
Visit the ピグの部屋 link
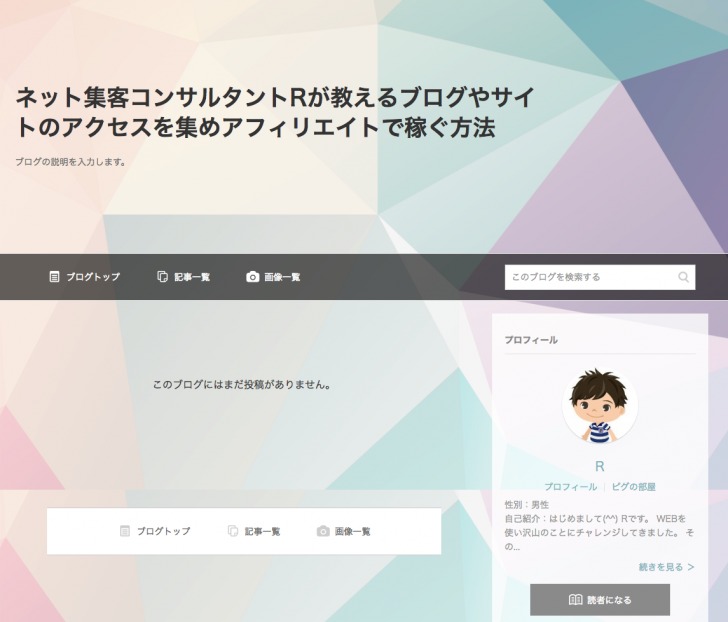(633, 487)
